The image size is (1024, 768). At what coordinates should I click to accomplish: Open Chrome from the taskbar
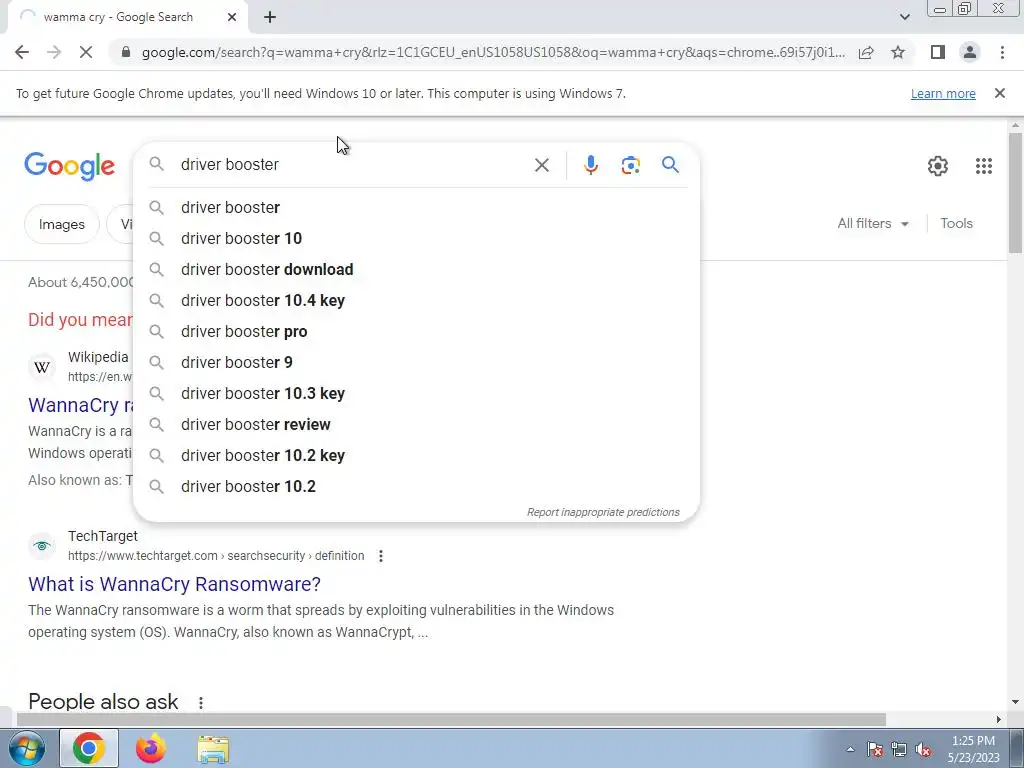89,748
